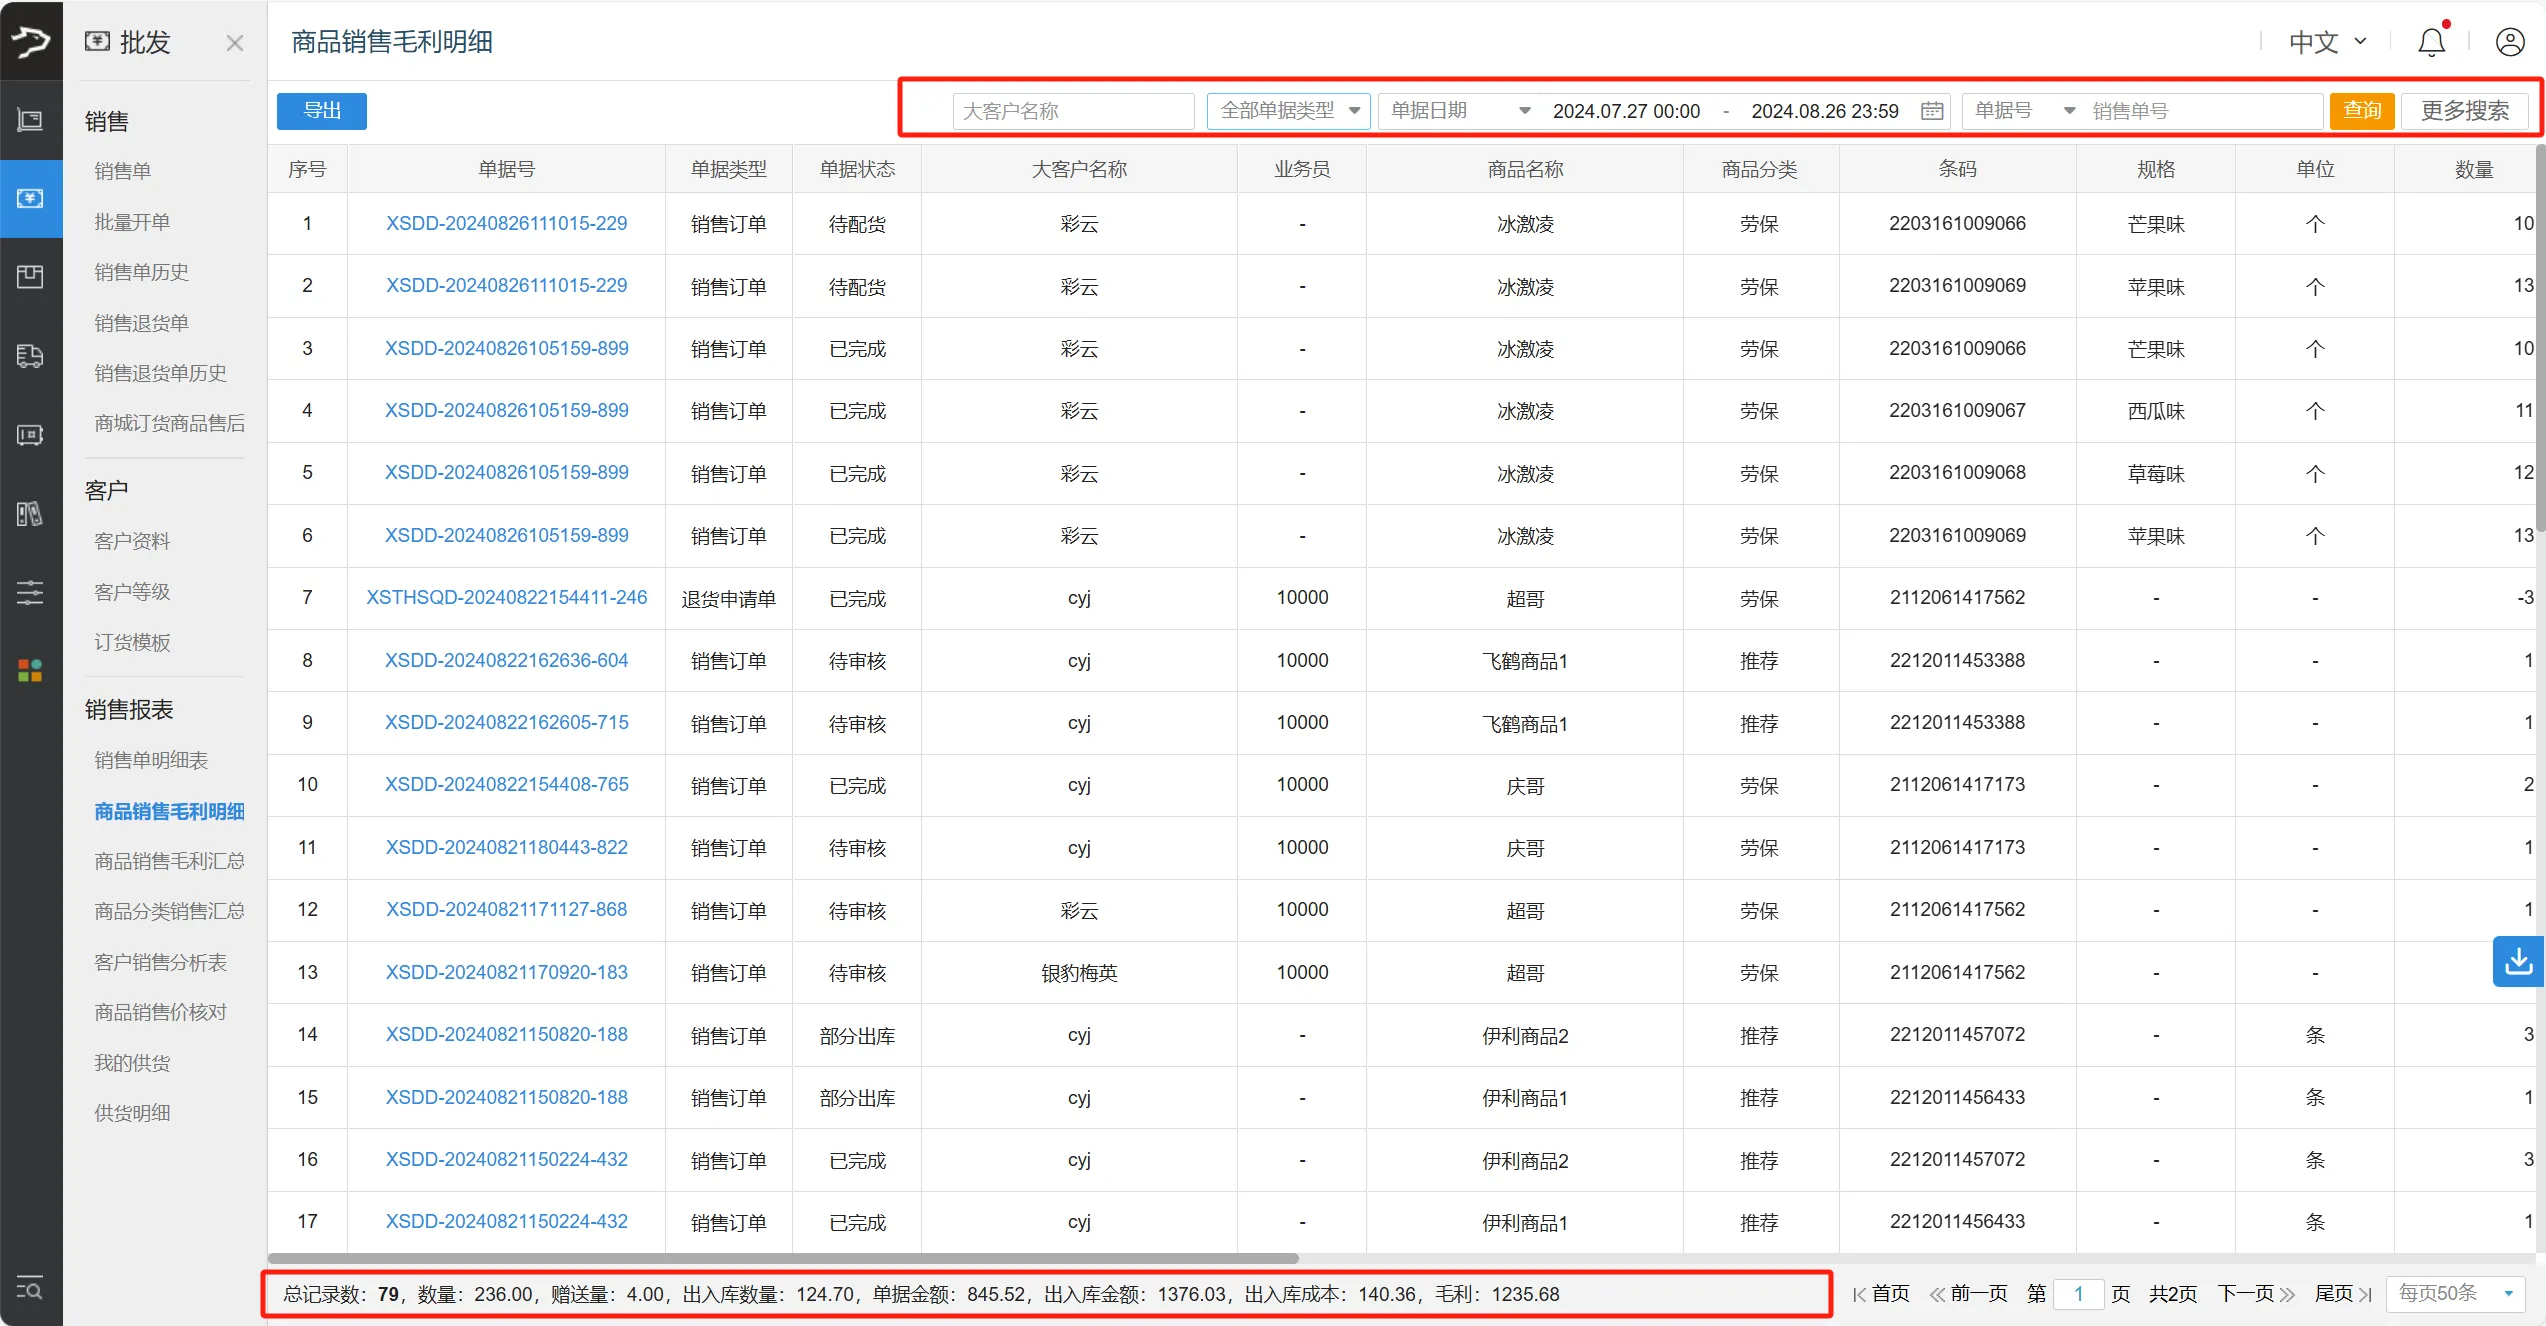Screen dimensions: 2546x1326
Task: Click the notification bell with red dot
Action: [x=2431, y=42]
